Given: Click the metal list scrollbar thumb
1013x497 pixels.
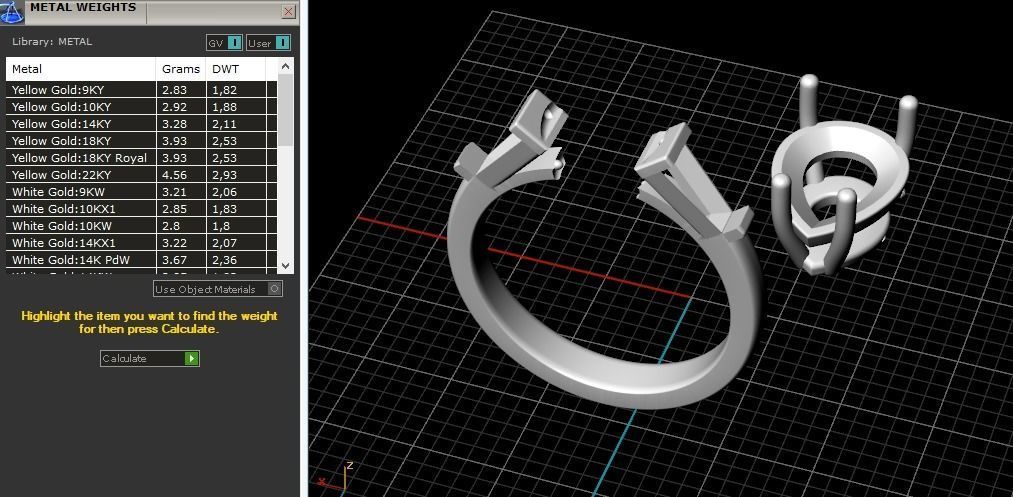Looking at the screenshot, I should click(x=286, y=109).
